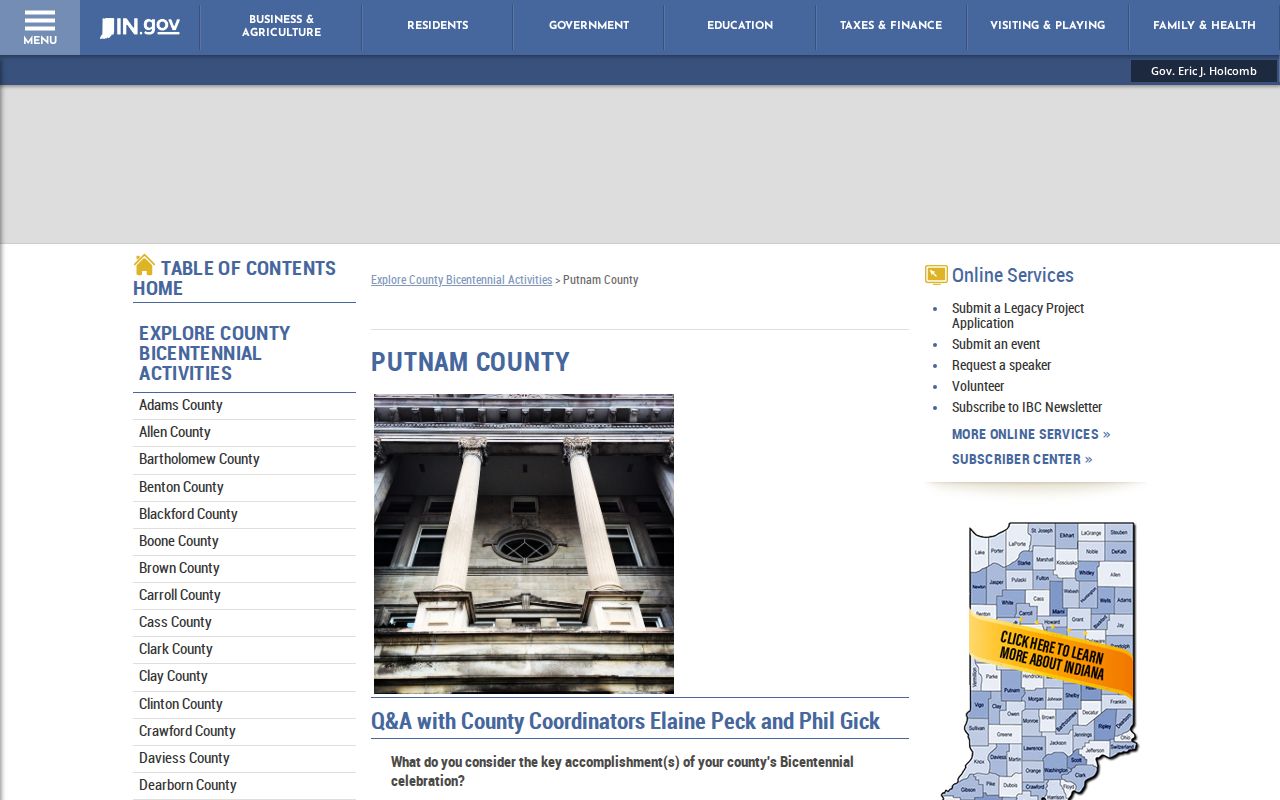
Task: Open the Taxes & Finance menu
Action: click(891, 26)
